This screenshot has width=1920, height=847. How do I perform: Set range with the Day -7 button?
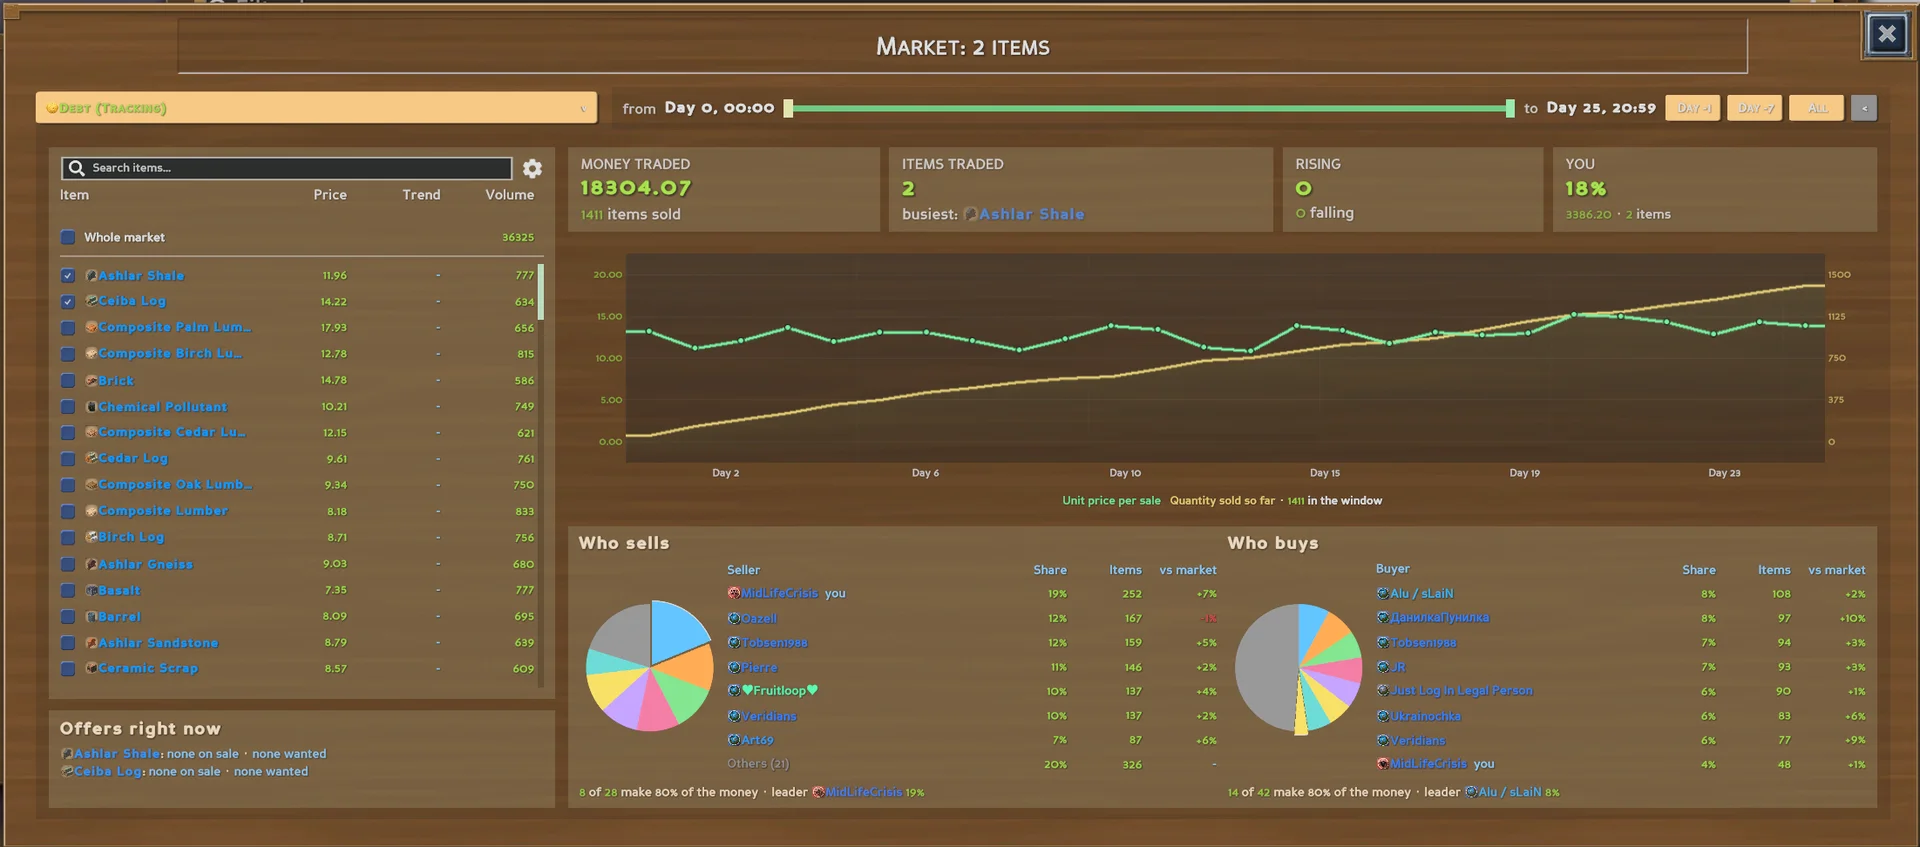(1755, 108)
